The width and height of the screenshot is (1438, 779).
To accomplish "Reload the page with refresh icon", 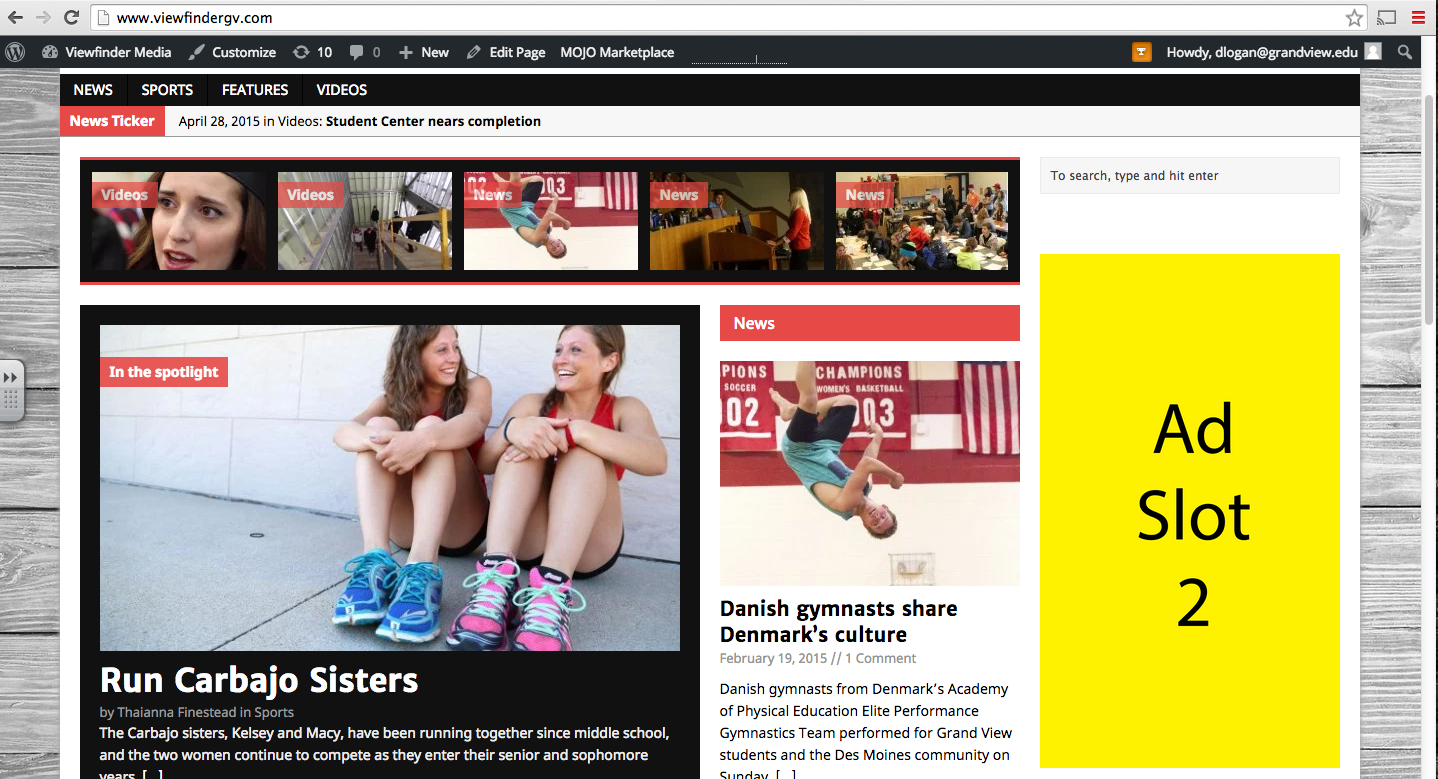I will 71,17.
